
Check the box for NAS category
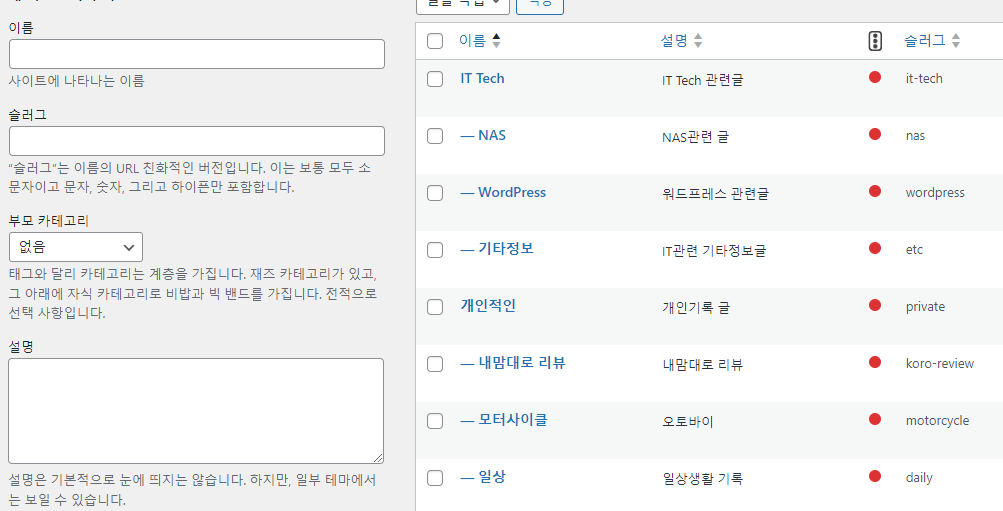click(435, 136)
